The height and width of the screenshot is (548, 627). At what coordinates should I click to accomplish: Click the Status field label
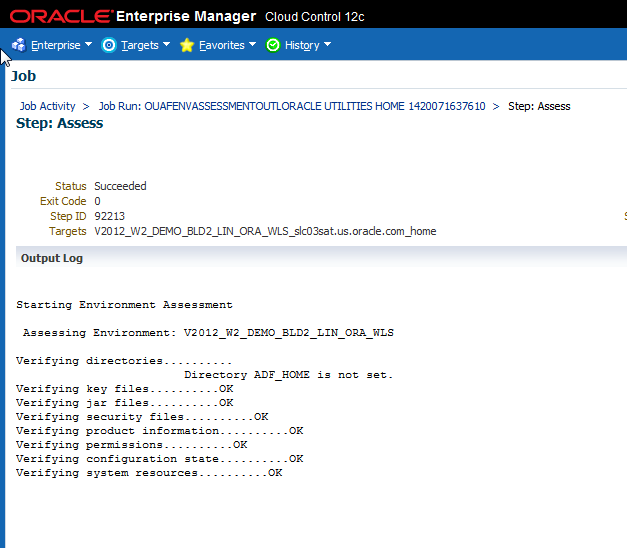[x=71, y=186]
